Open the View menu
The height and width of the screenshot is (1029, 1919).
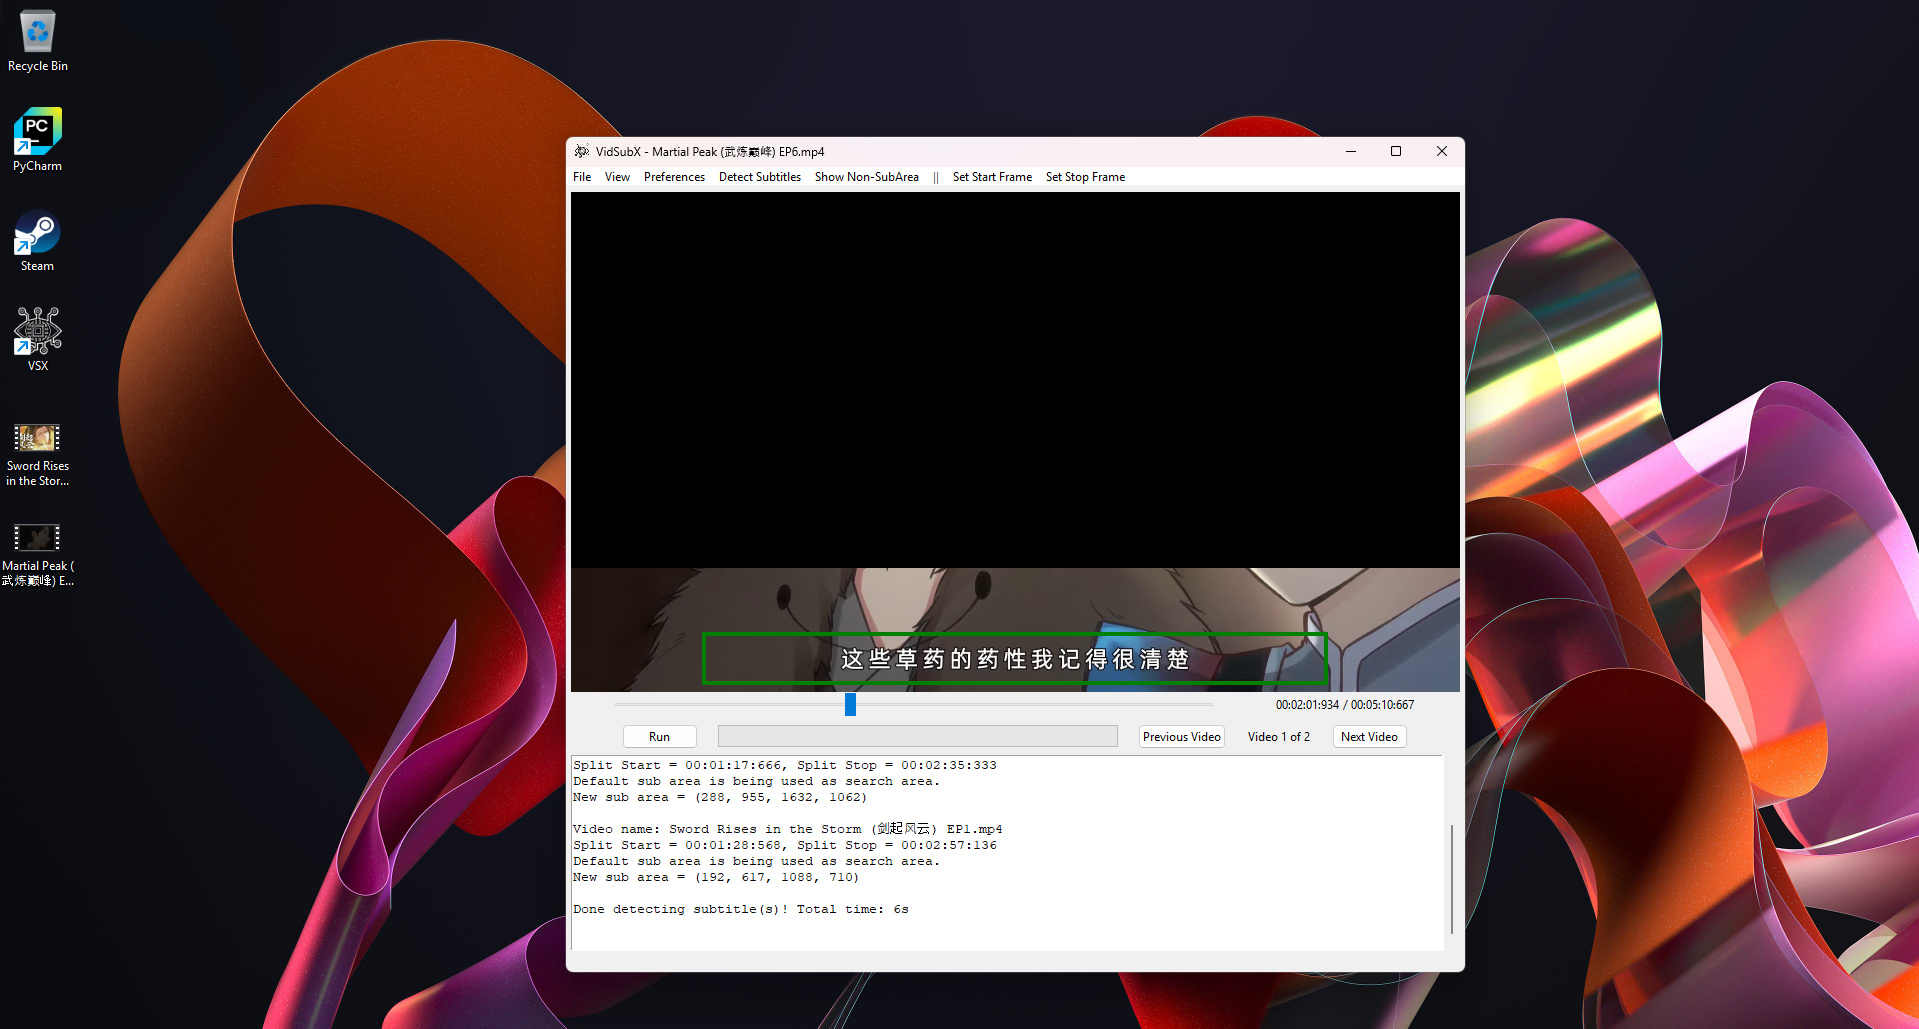617,177
